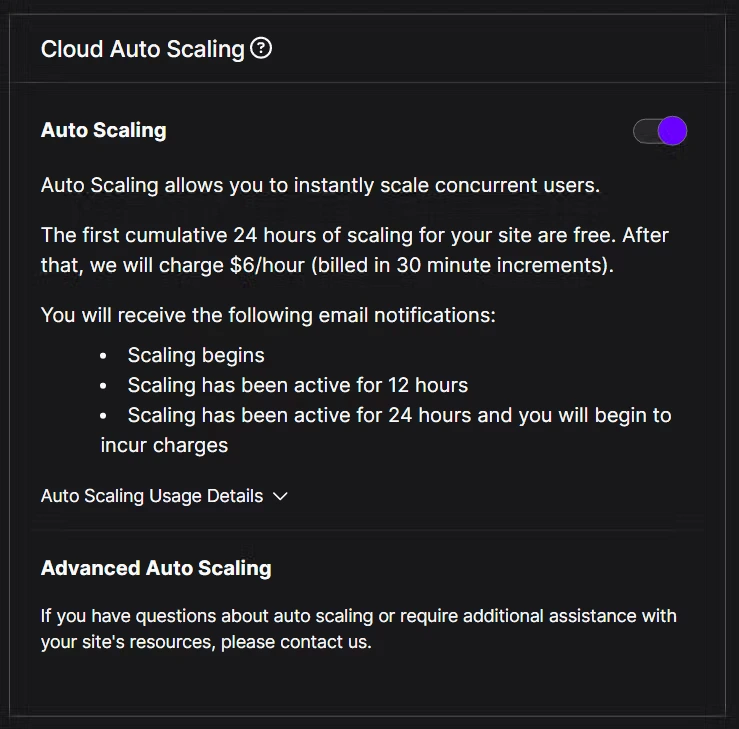Click the Advanced Auto Scaling heading
This screenshot has width=739, height=729.
pyautogui.click(x=156, y=568)
